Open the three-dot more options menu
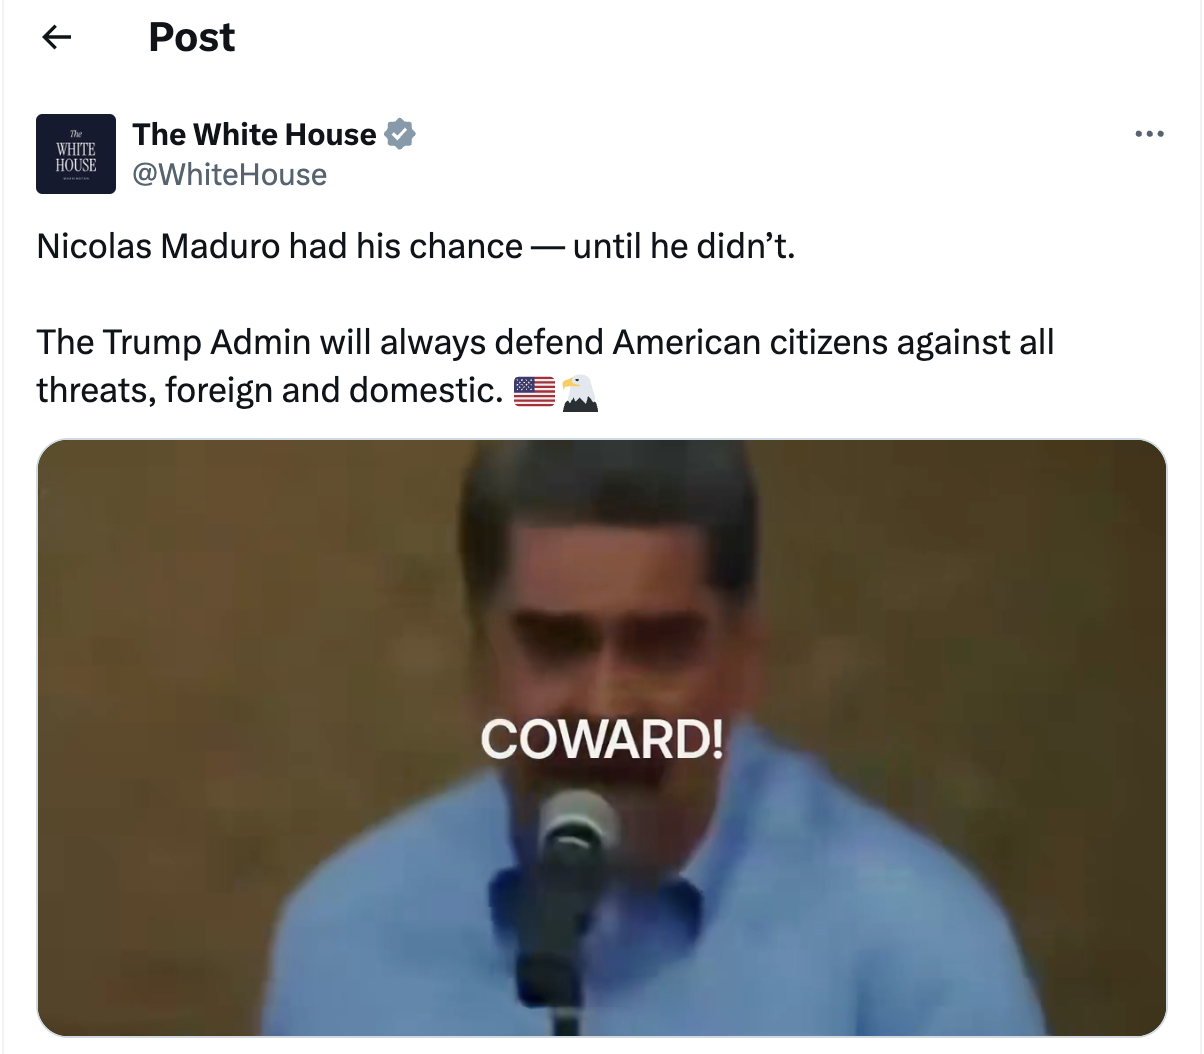 (1149, 134)
